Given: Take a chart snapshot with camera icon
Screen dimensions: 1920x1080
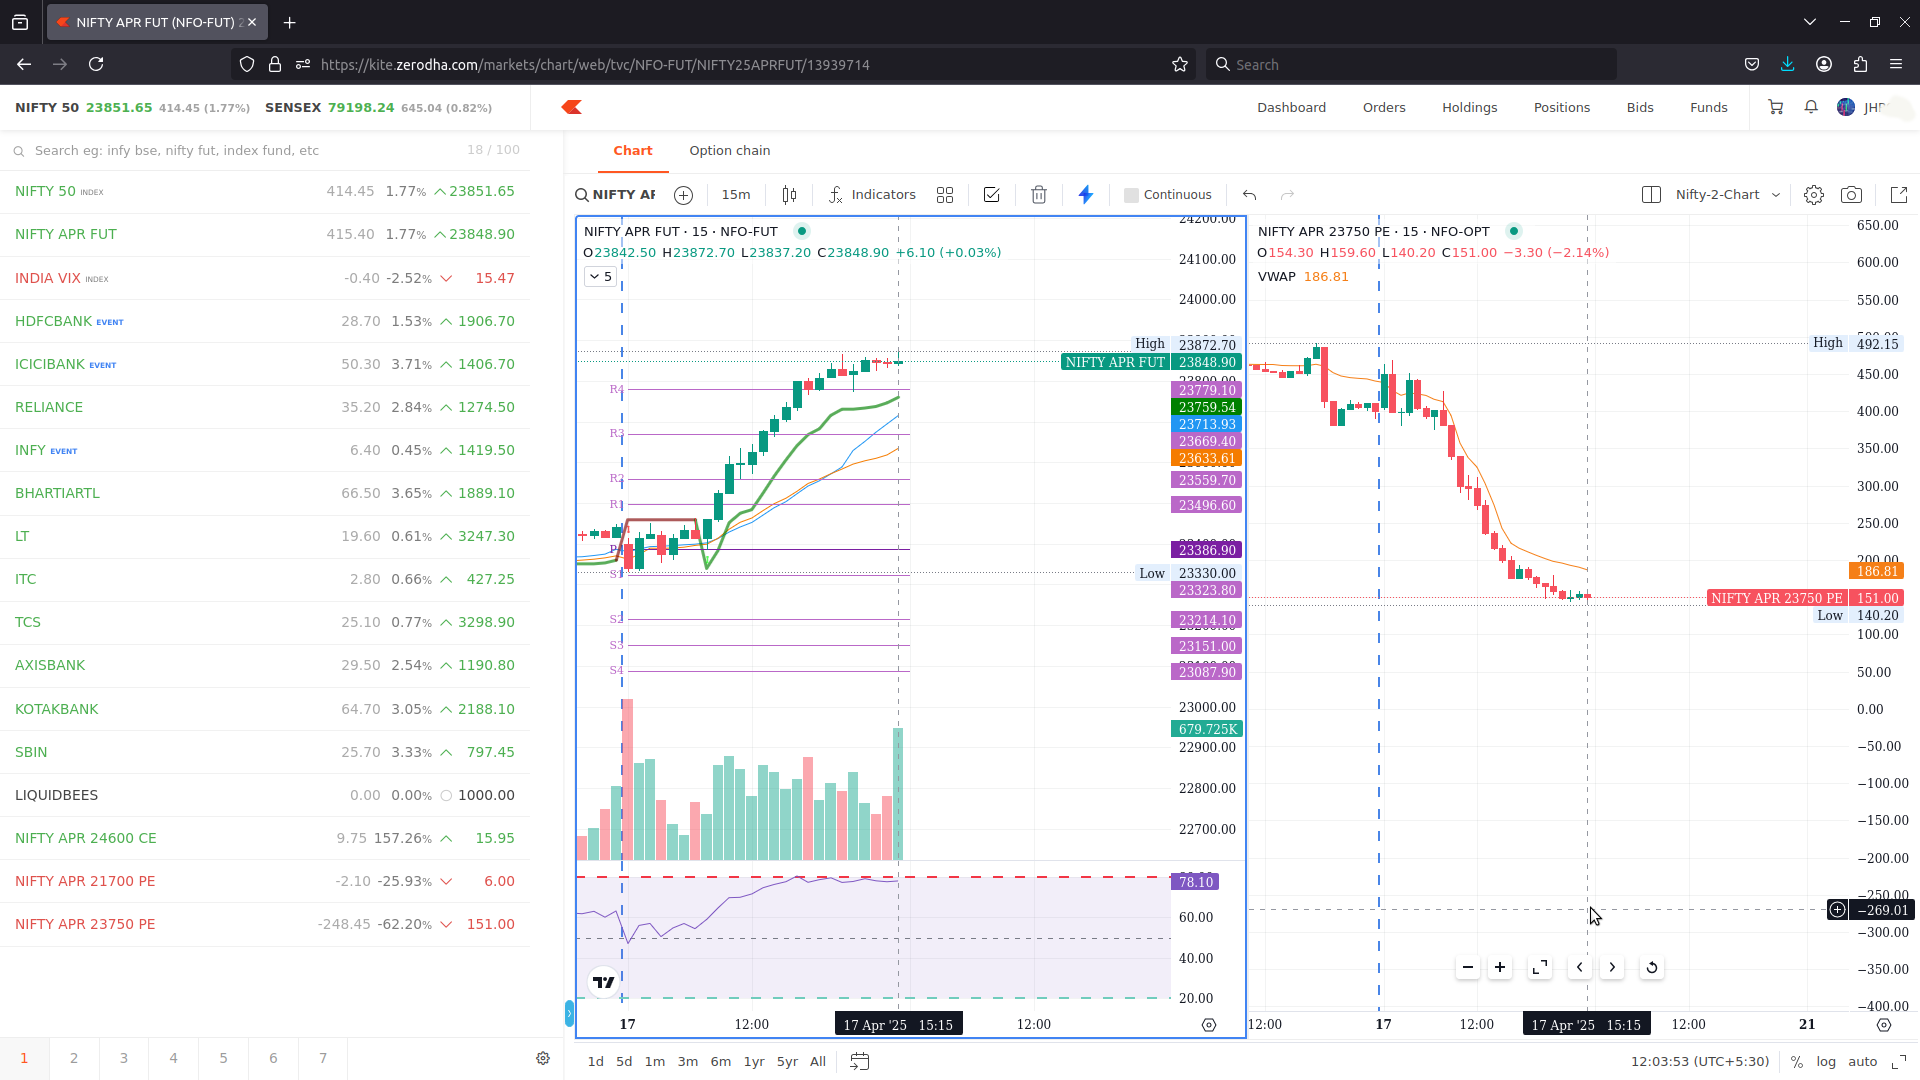Looking at the screenshot, I should click(1852, 195).
